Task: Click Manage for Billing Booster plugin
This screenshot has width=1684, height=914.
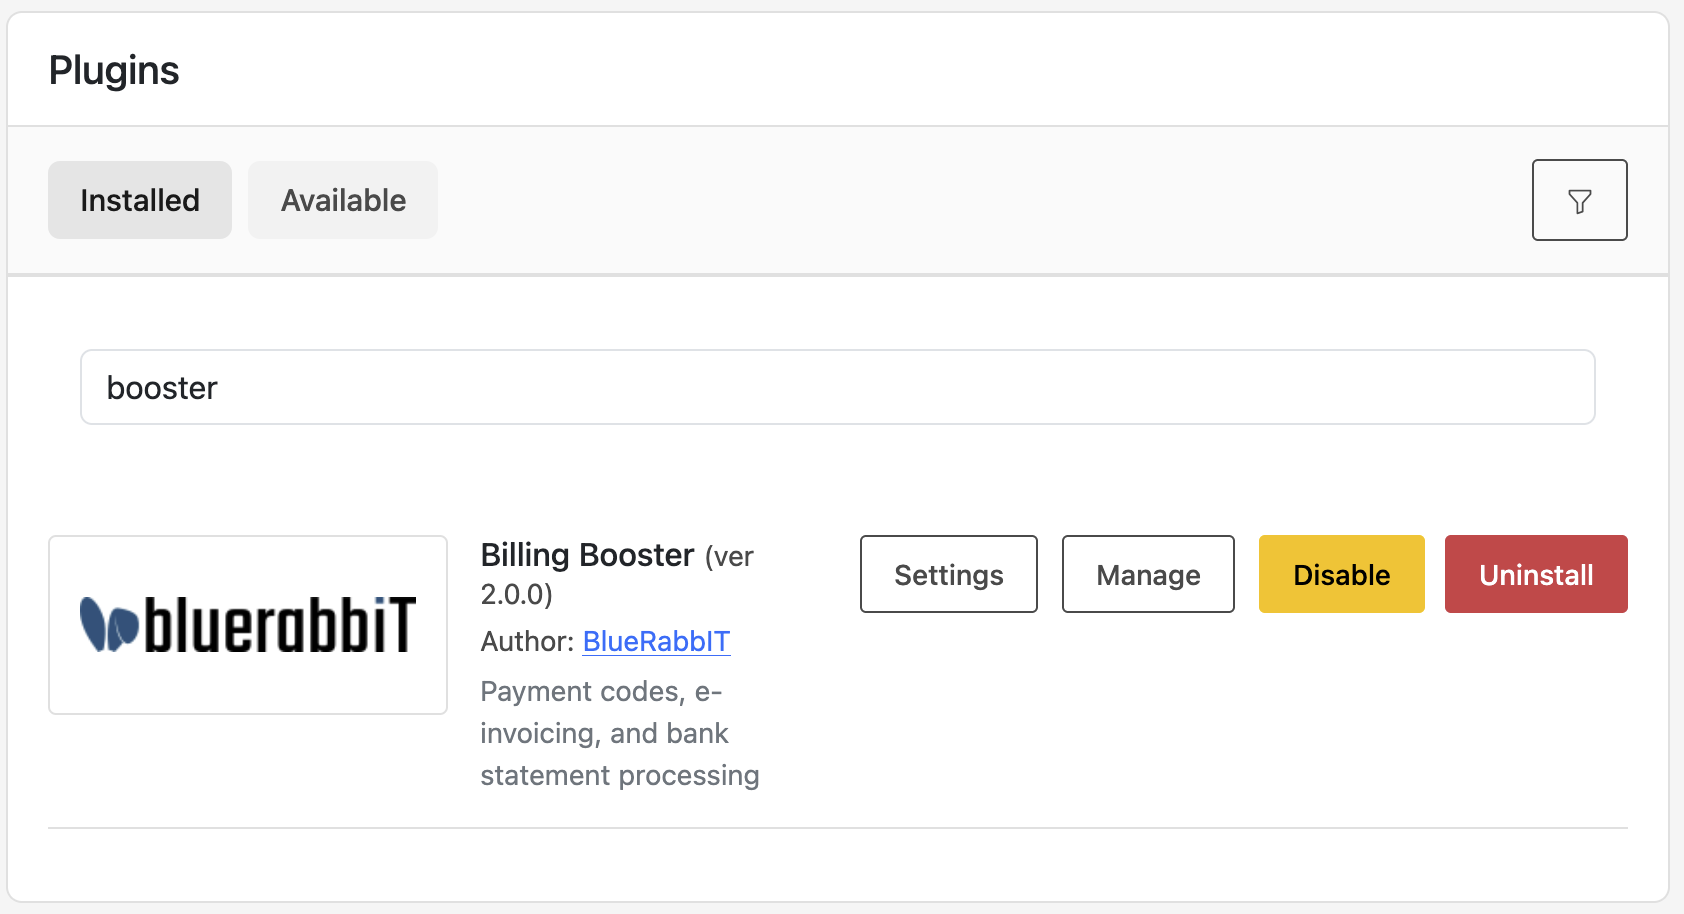Action: tap(1148, 574)
